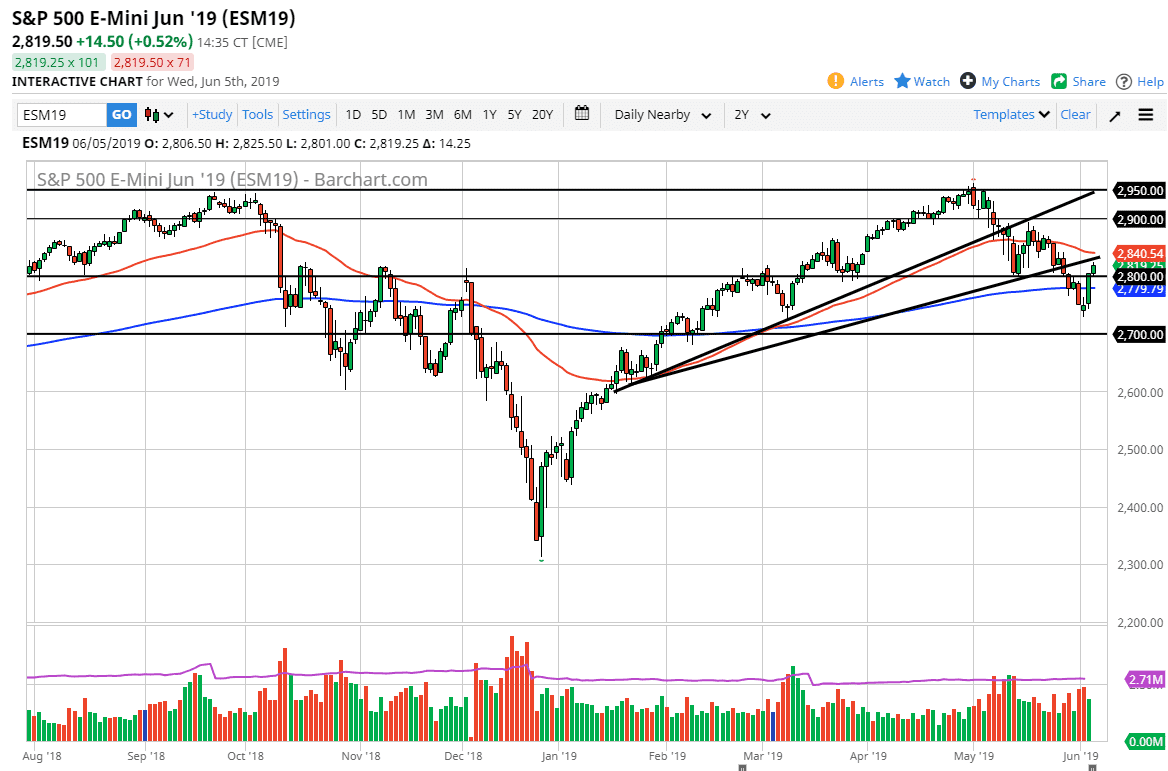Click the +Study button
Image resolution: width=1168 pixels, height=771 pixels.
212,115
